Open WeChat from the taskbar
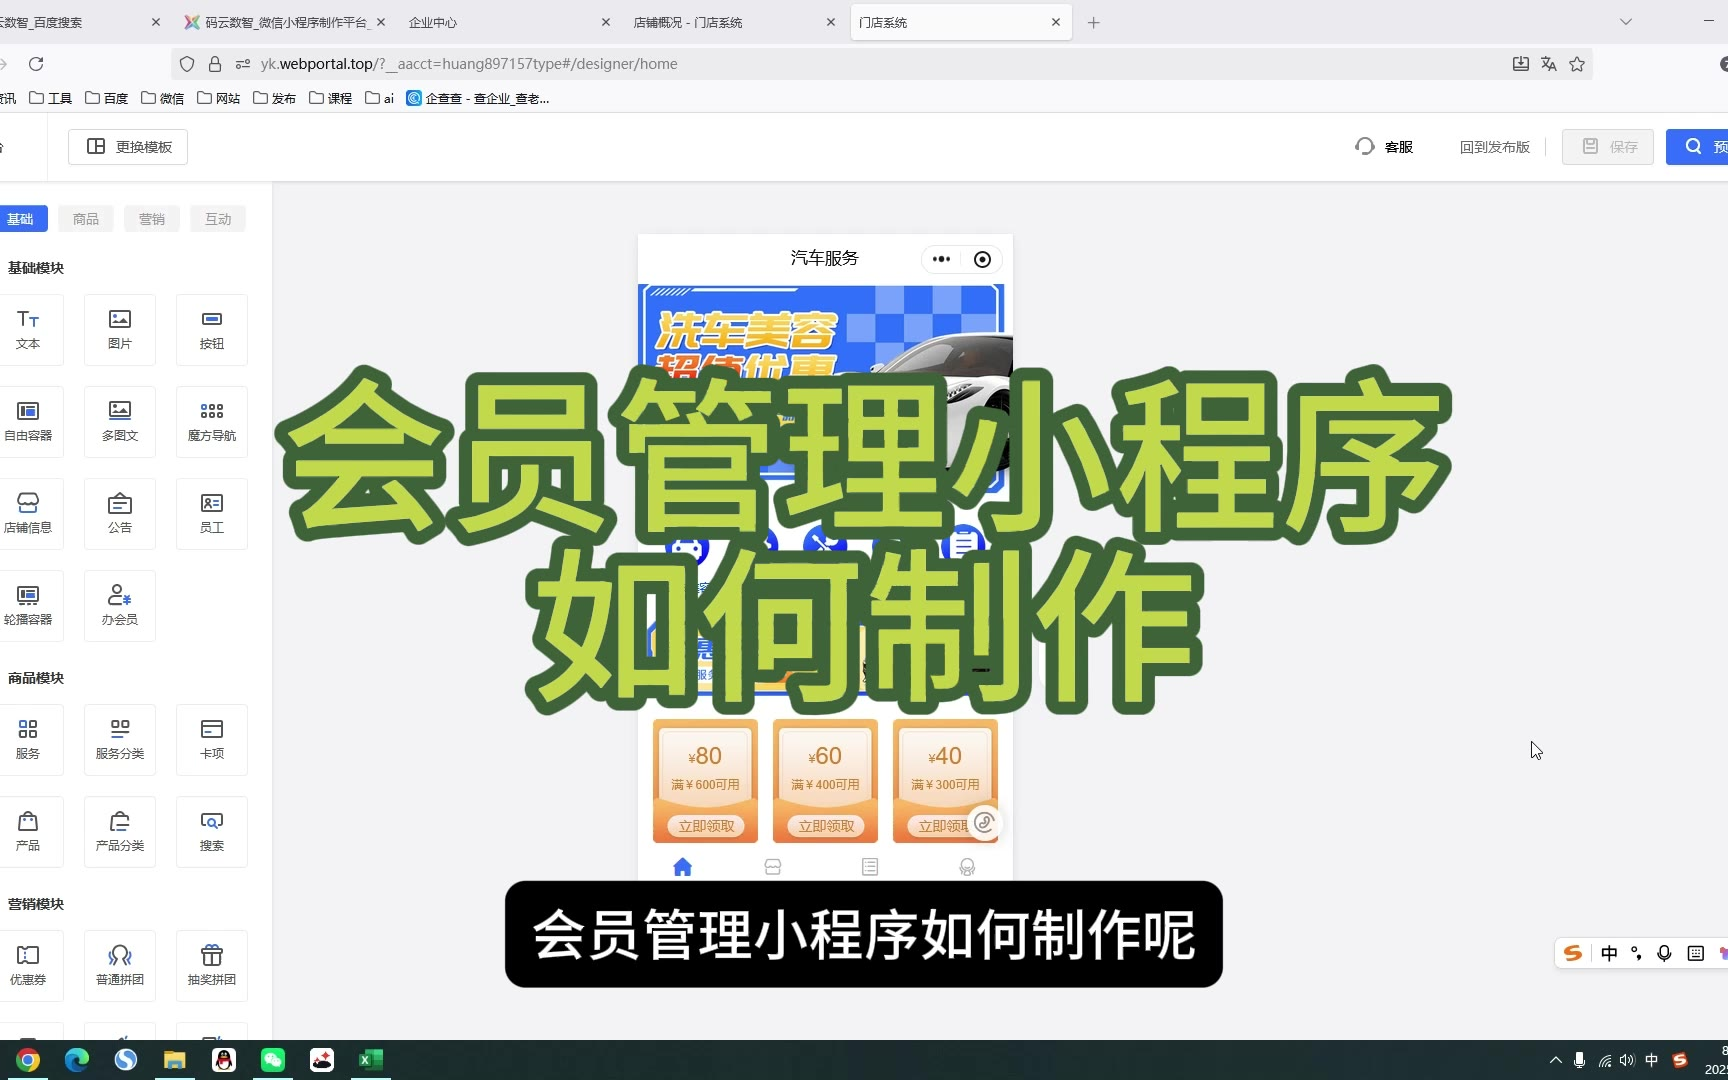 (x=273, y=1060)
